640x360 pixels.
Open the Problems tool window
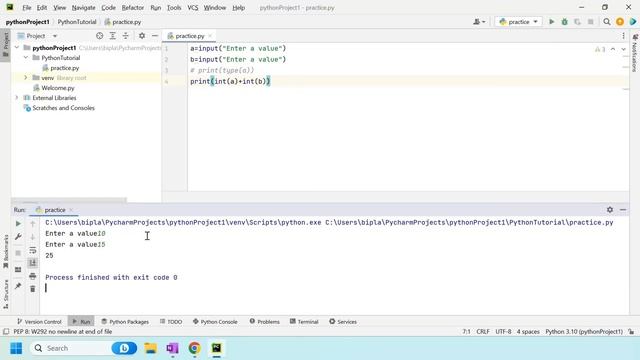[x=264, y=322]
